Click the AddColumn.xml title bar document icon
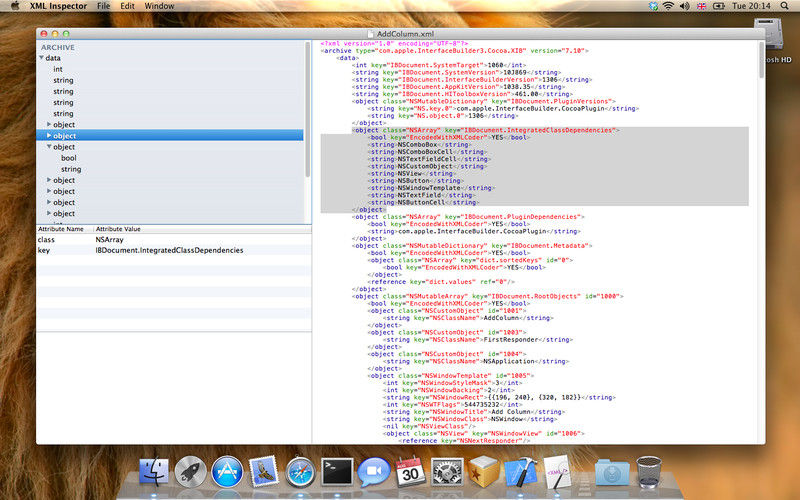Viewport: 800px width, 500px height. coord(370,34)
